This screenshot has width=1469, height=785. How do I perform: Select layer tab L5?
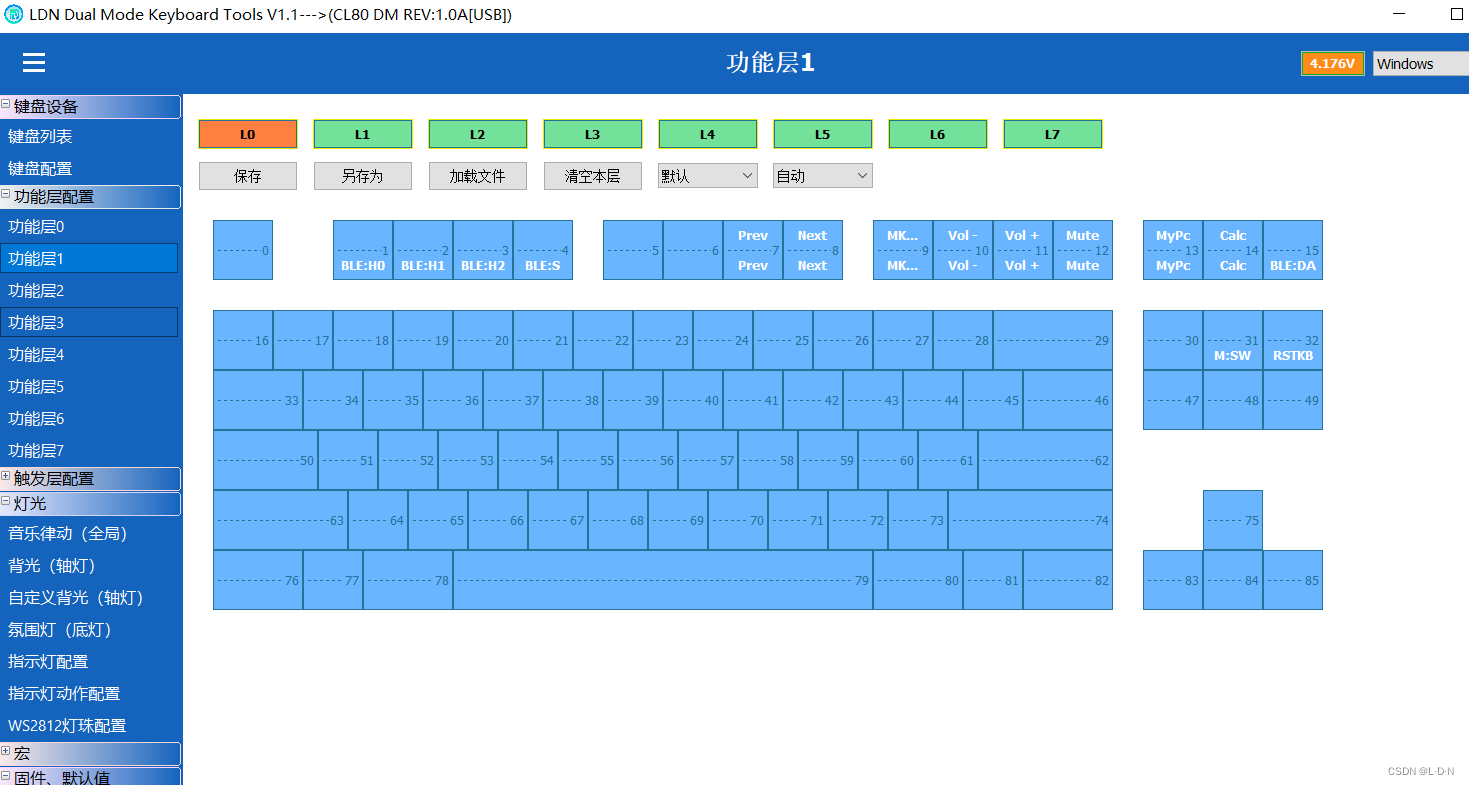point(822,134)
